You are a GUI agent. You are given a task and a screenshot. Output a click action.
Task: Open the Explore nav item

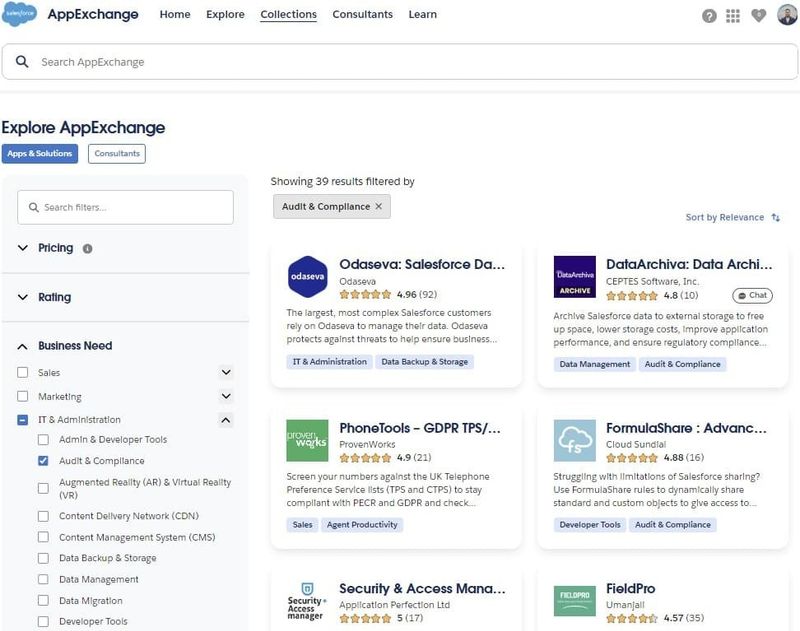coord(225,14)
